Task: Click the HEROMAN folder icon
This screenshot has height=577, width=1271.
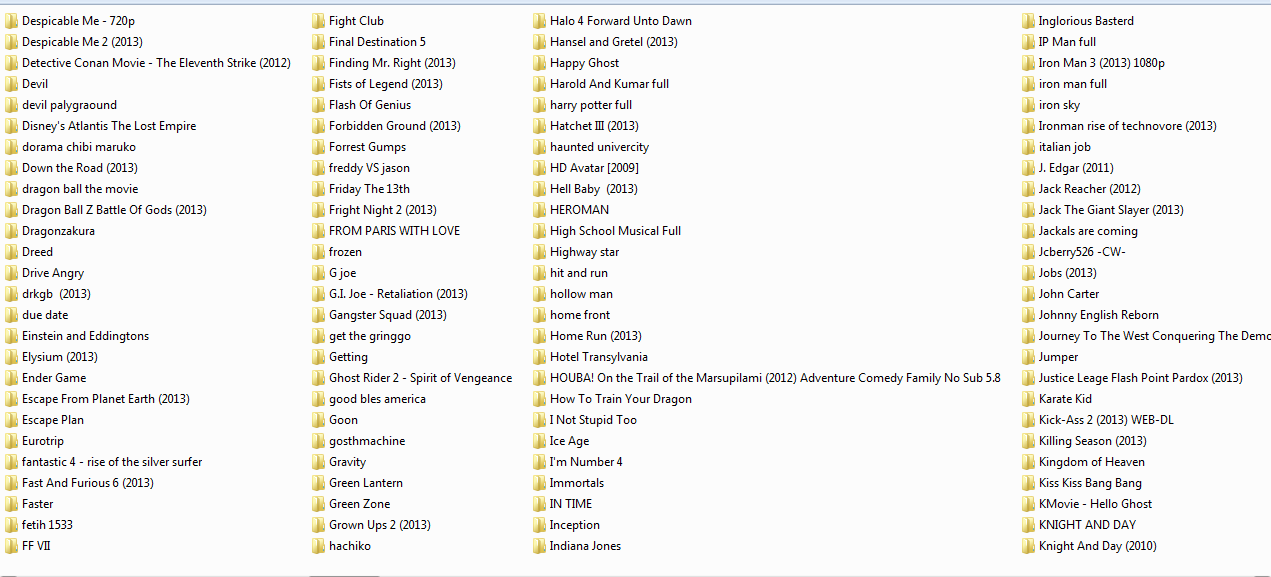Action: point(539,210)
